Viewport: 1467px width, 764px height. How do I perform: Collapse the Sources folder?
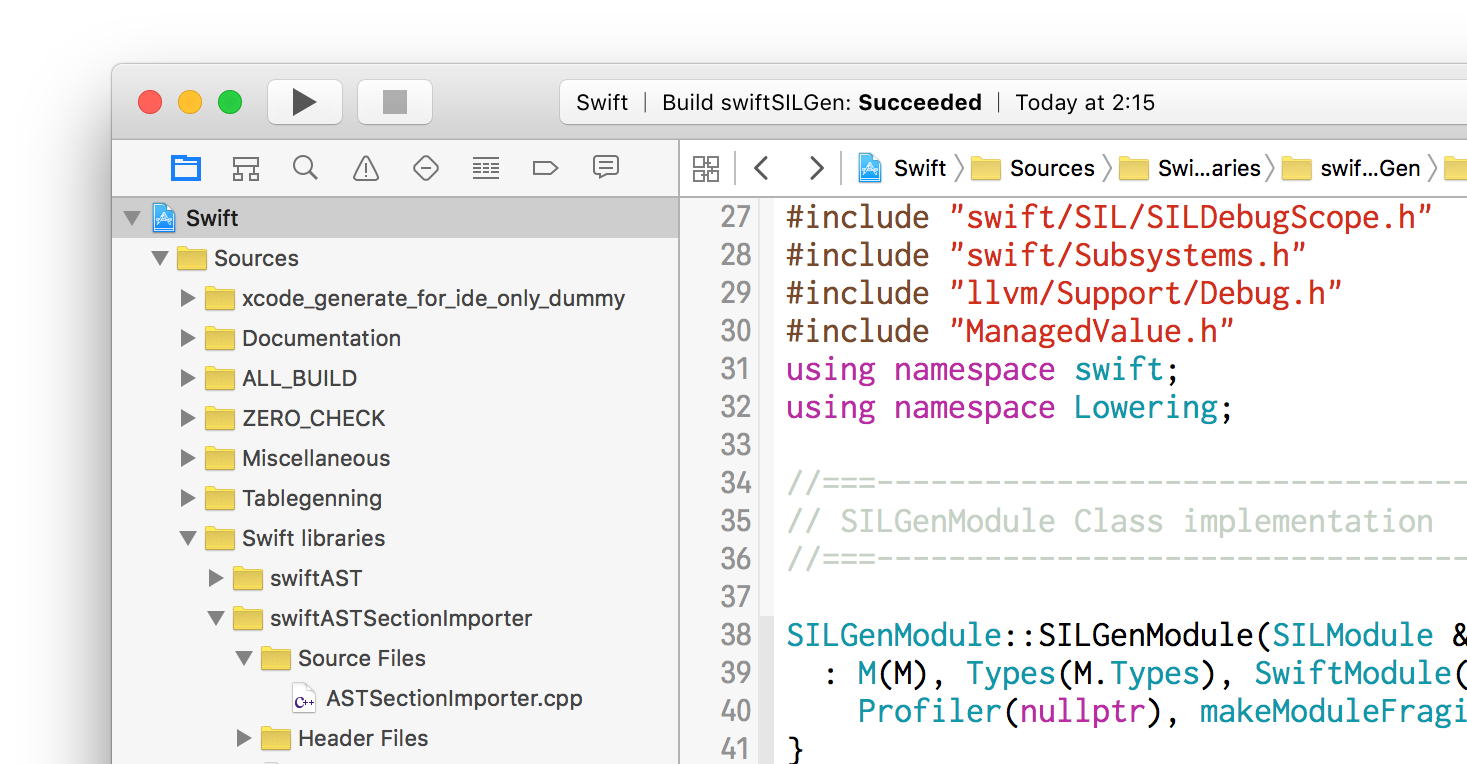pyautogui.click(x=160, y=258)
